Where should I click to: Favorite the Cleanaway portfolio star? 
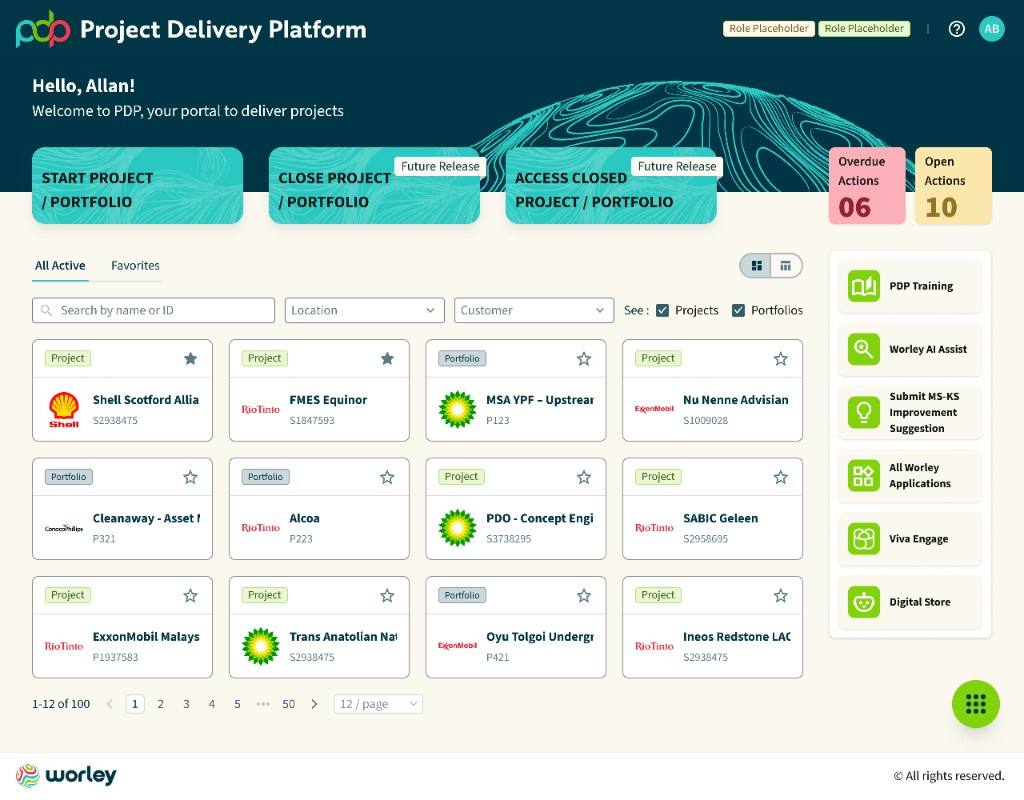pos(190,477)
